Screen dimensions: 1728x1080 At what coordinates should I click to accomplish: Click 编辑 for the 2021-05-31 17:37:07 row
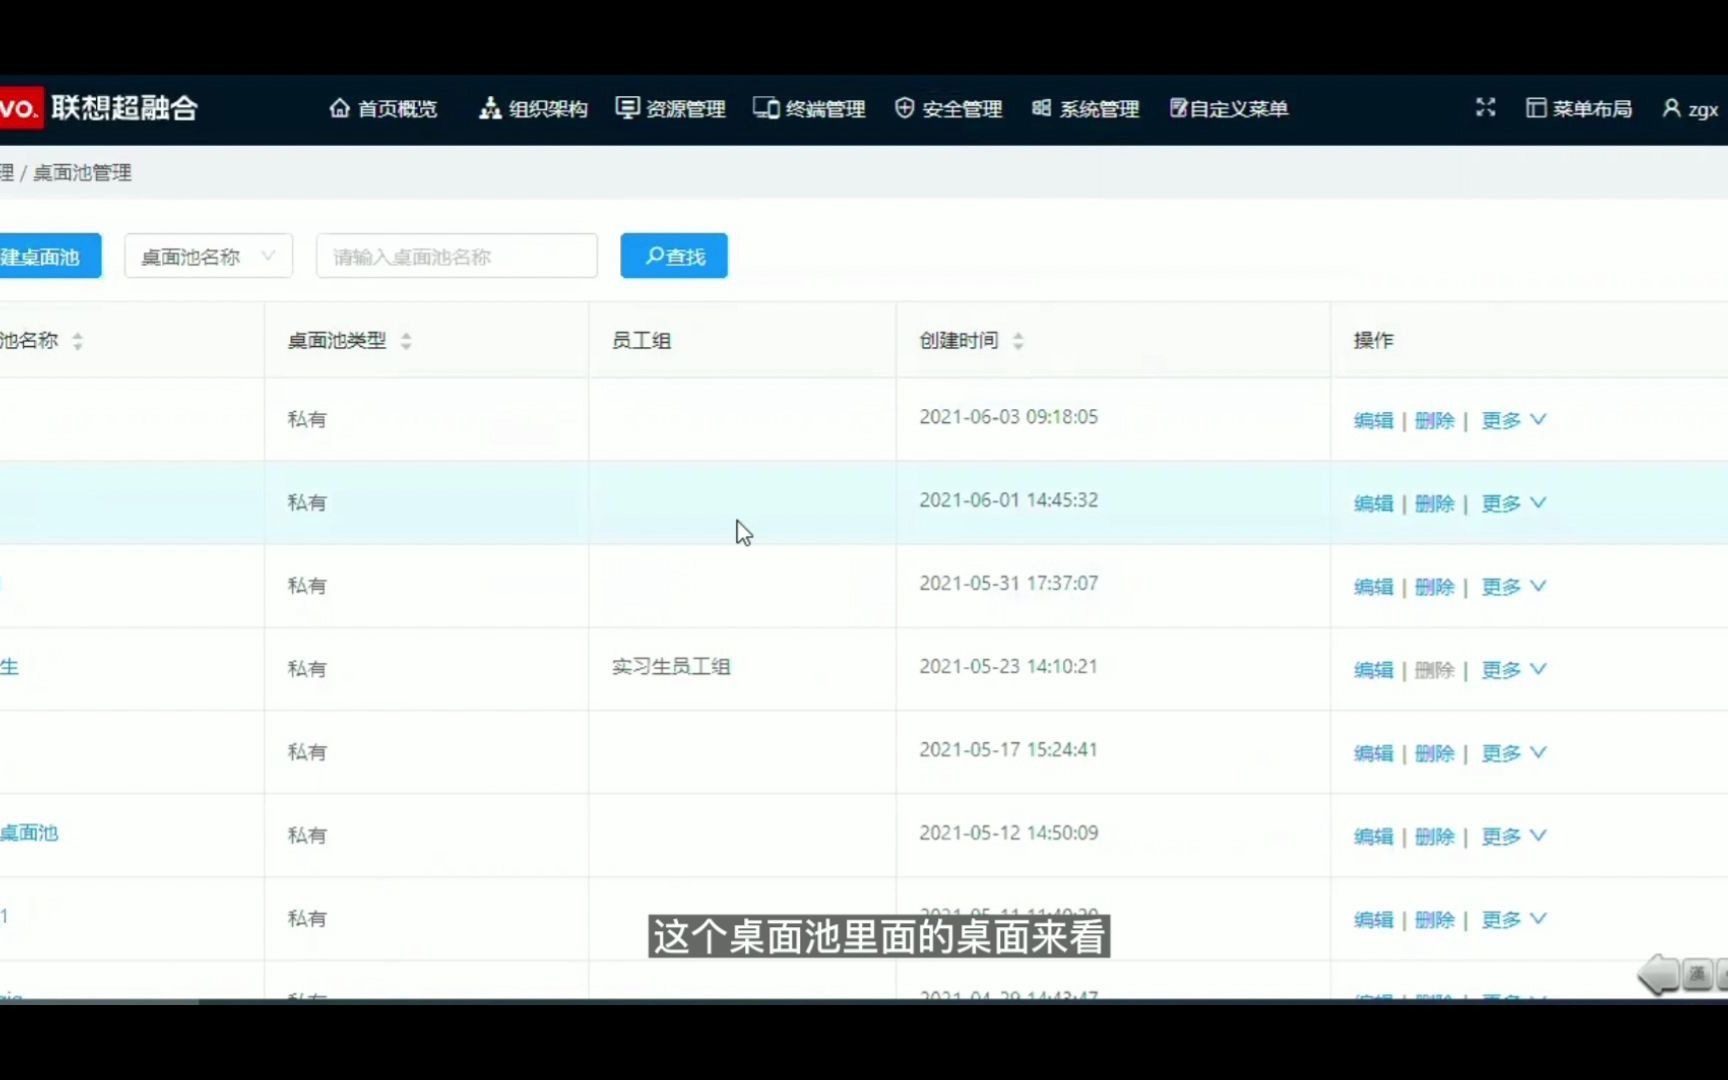(1373, 586)
